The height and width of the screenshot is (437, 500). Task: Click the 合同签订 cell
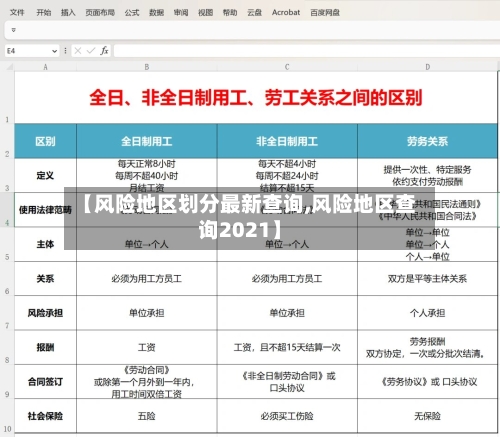[x=46, y=382]
